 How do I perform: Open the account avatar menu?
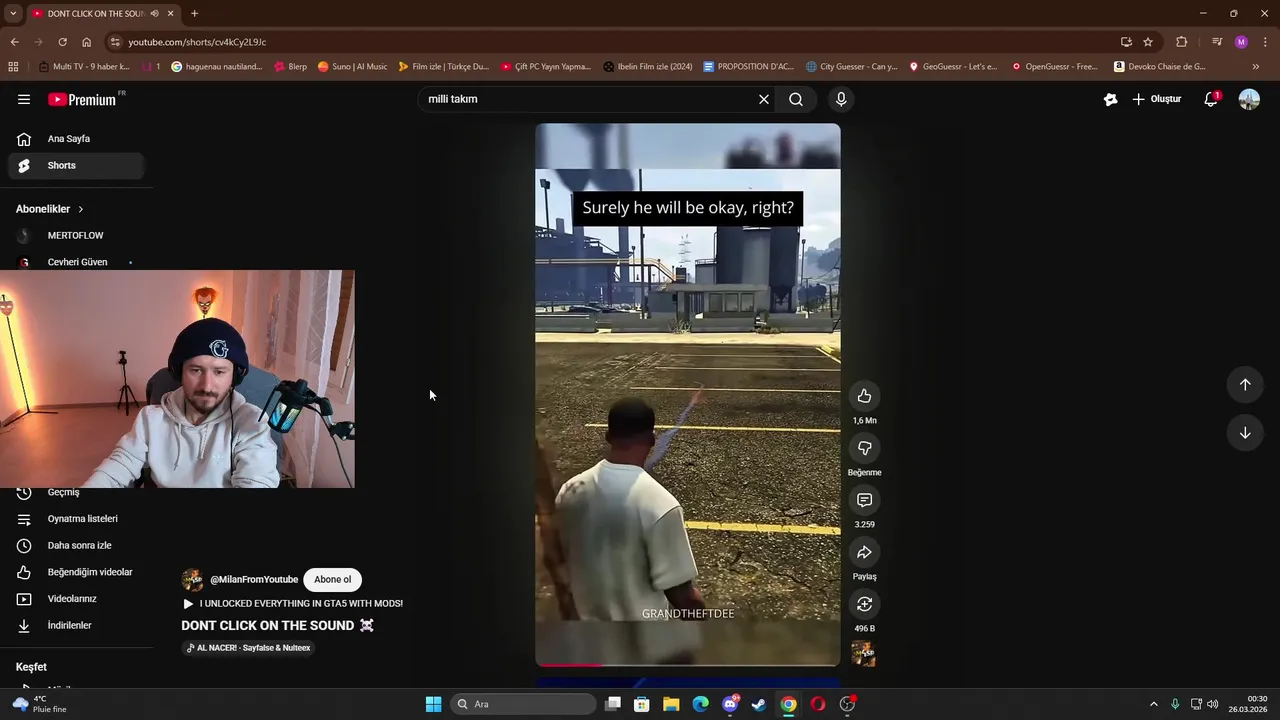tap(1249, 99)
